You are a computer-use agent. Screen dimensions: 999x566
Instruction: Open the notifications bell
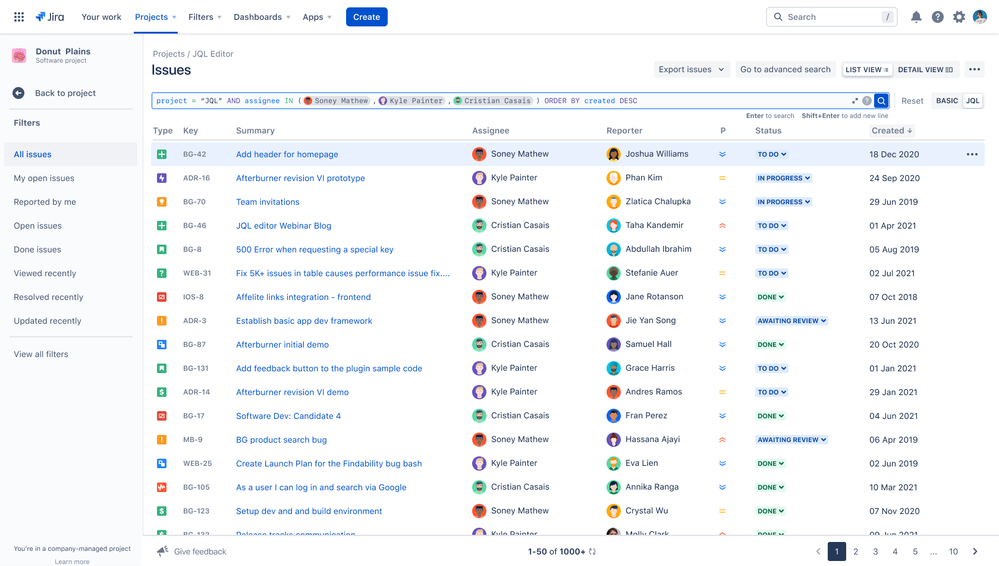click(x=916, y=17)
